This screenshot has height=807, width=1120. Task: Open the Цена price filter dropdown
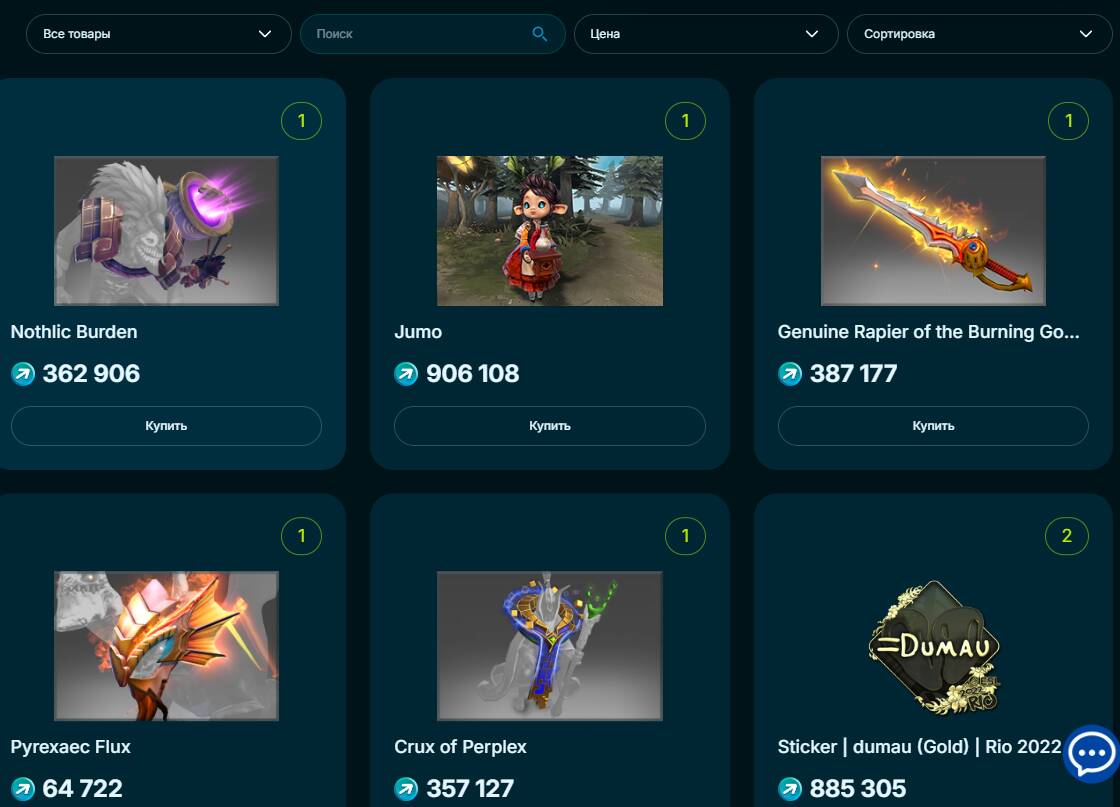point(706,34)
